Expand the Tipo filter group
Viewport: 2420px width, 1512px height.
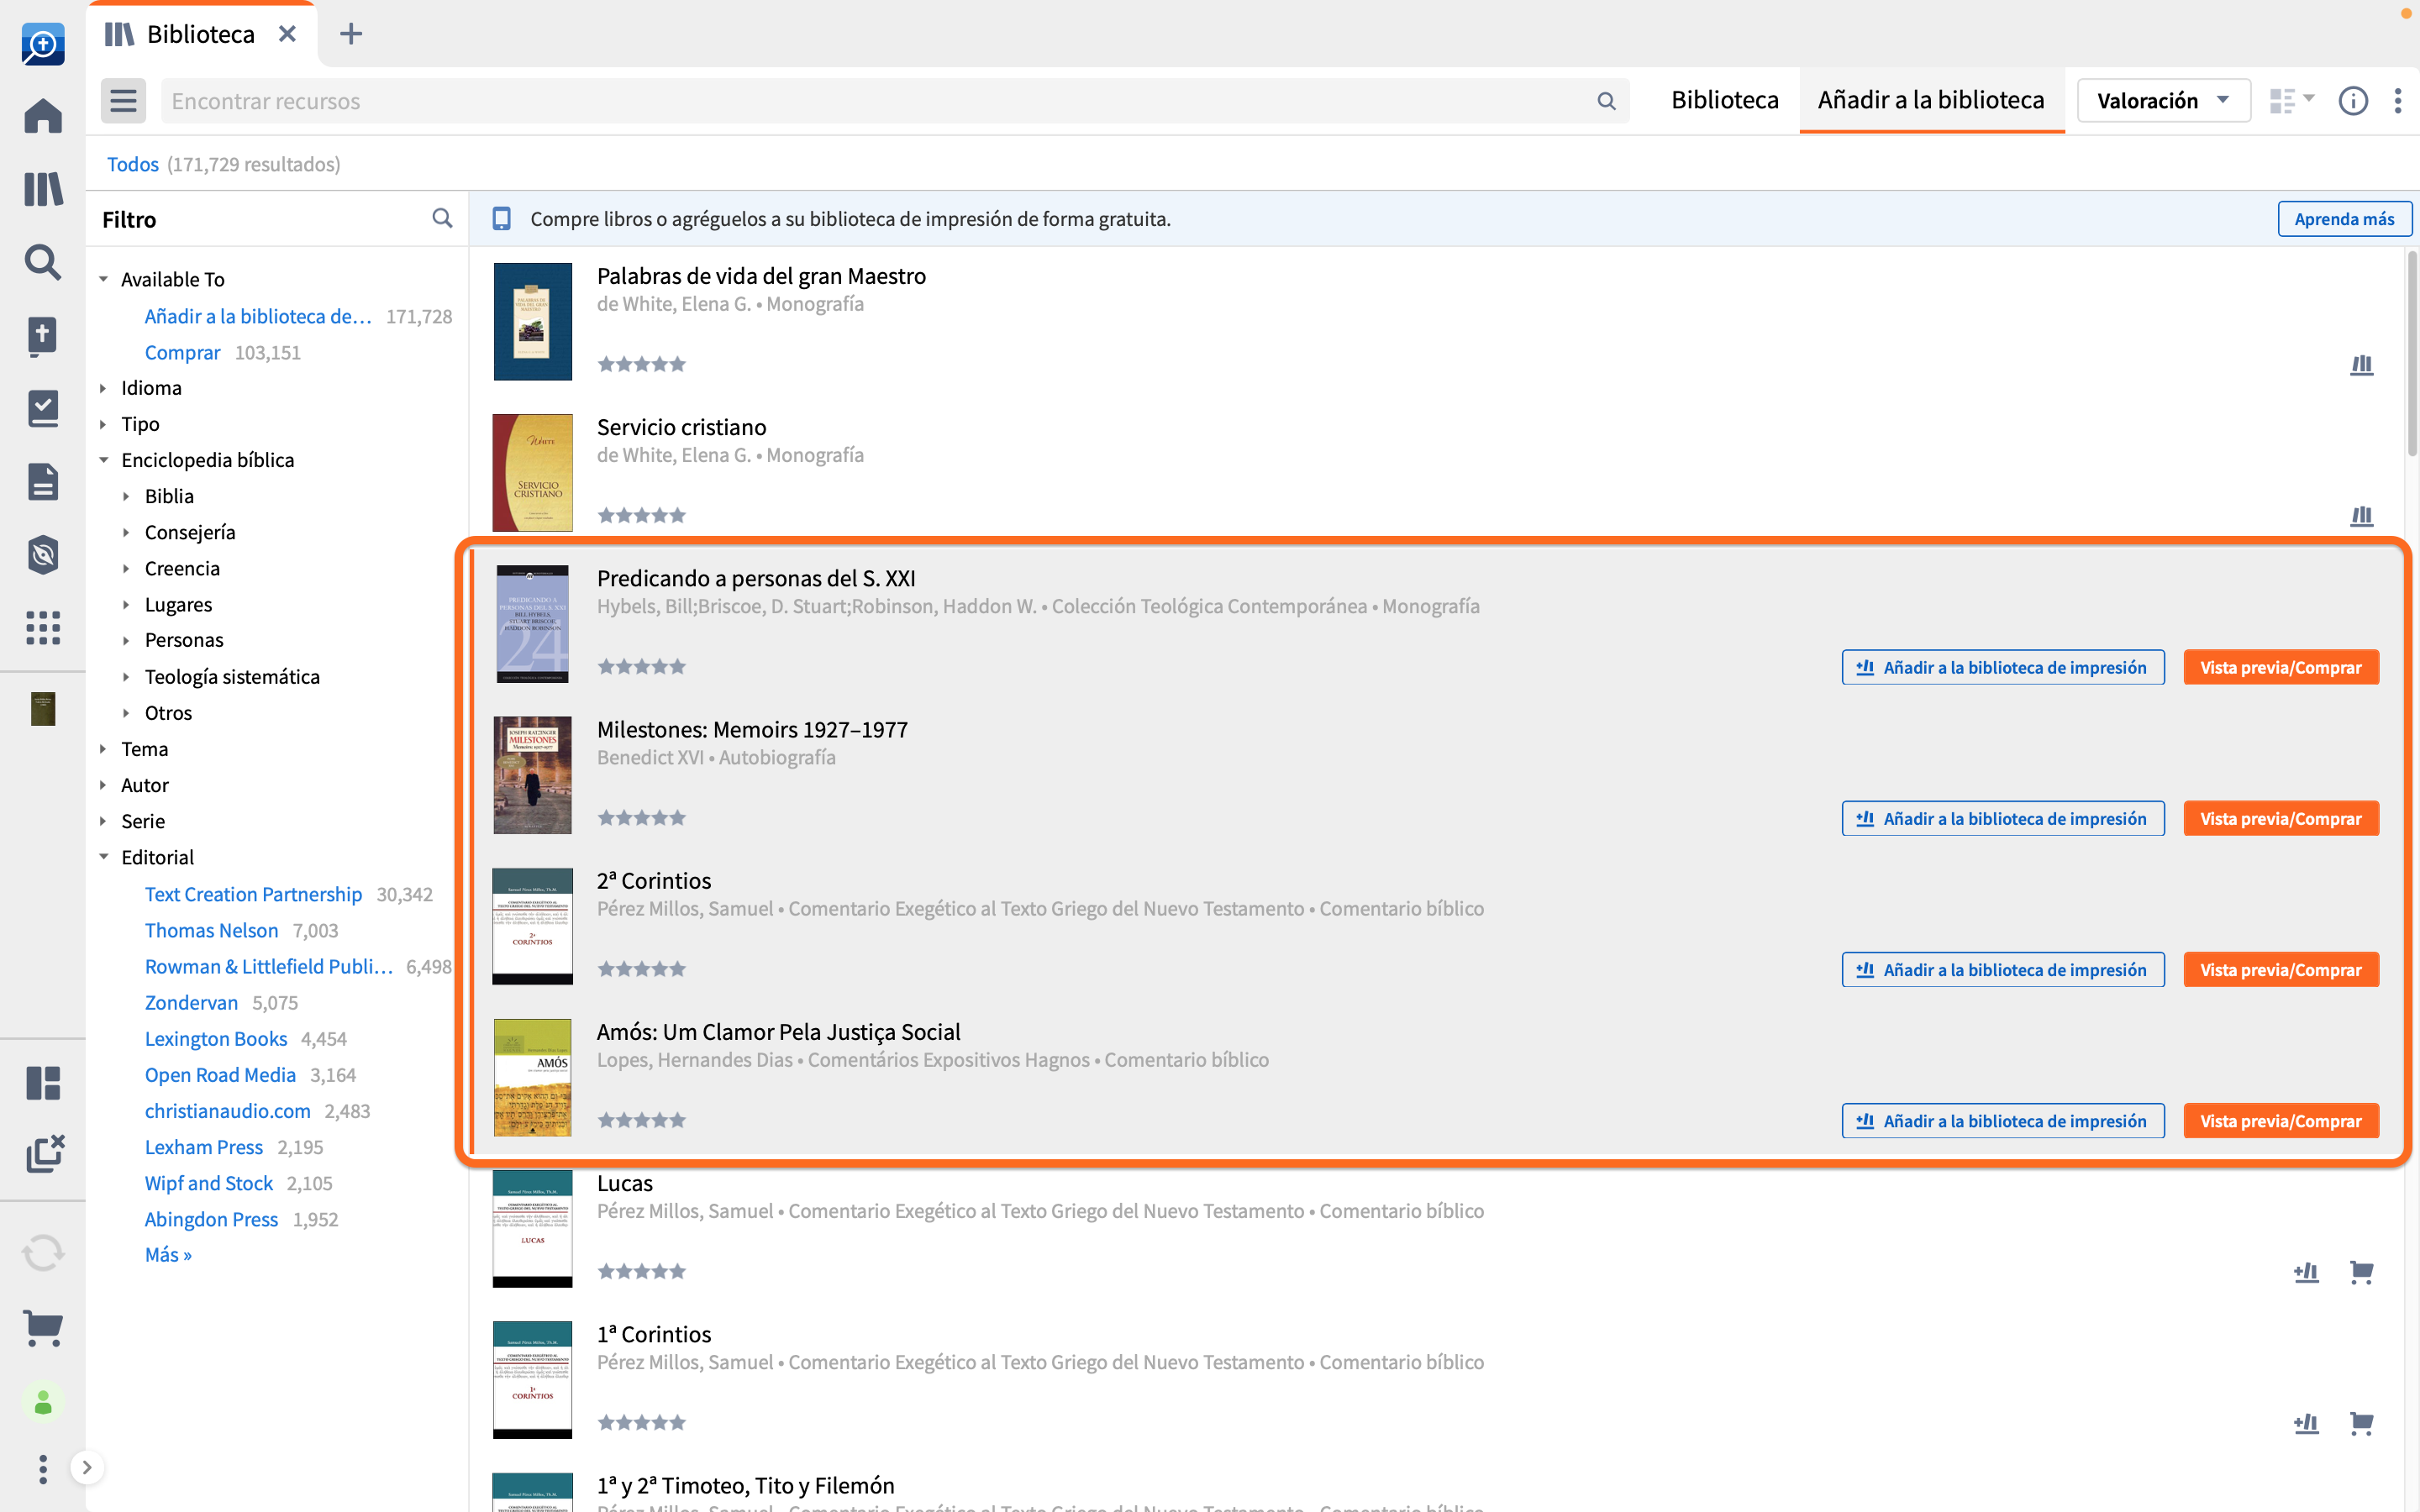point(103,424)
